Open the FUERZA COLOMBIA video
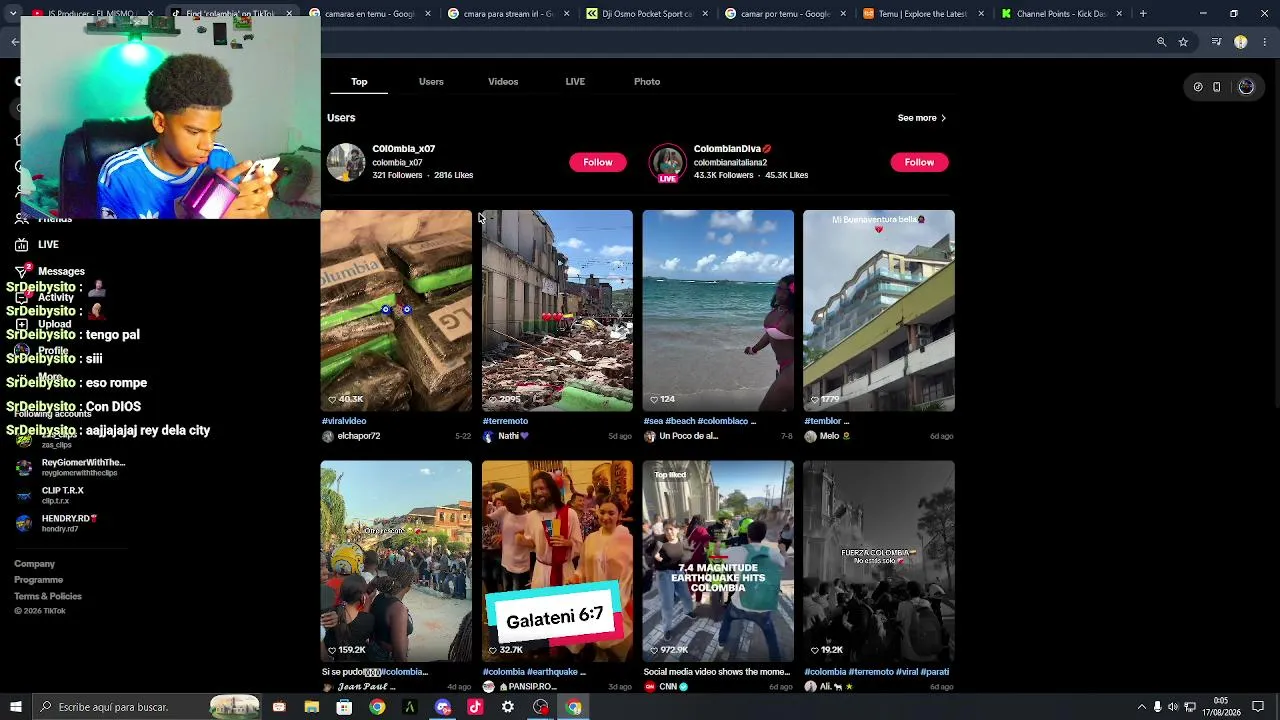The height and width of the screenshot is (720, 1280). tap(879, 562)
